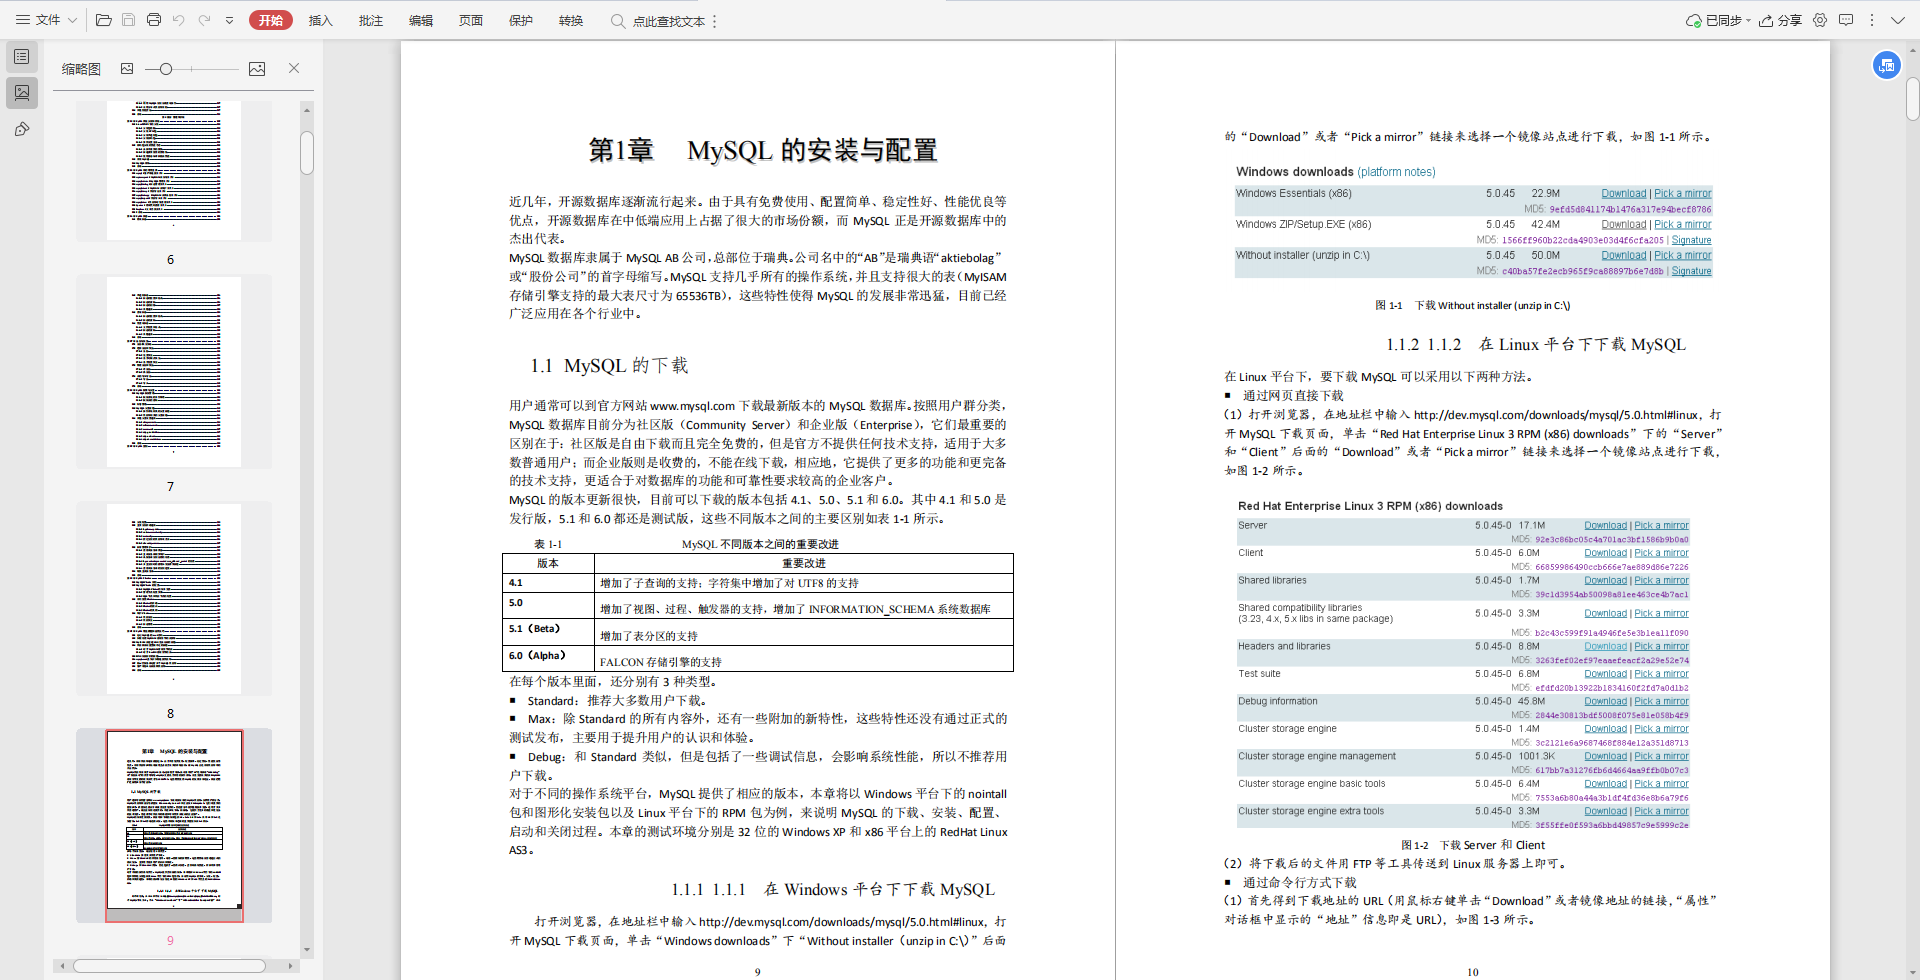Click the 已同步 cloud sync icon
Viewport: 1920px width, 980px height.
(x=1694, y=21)
